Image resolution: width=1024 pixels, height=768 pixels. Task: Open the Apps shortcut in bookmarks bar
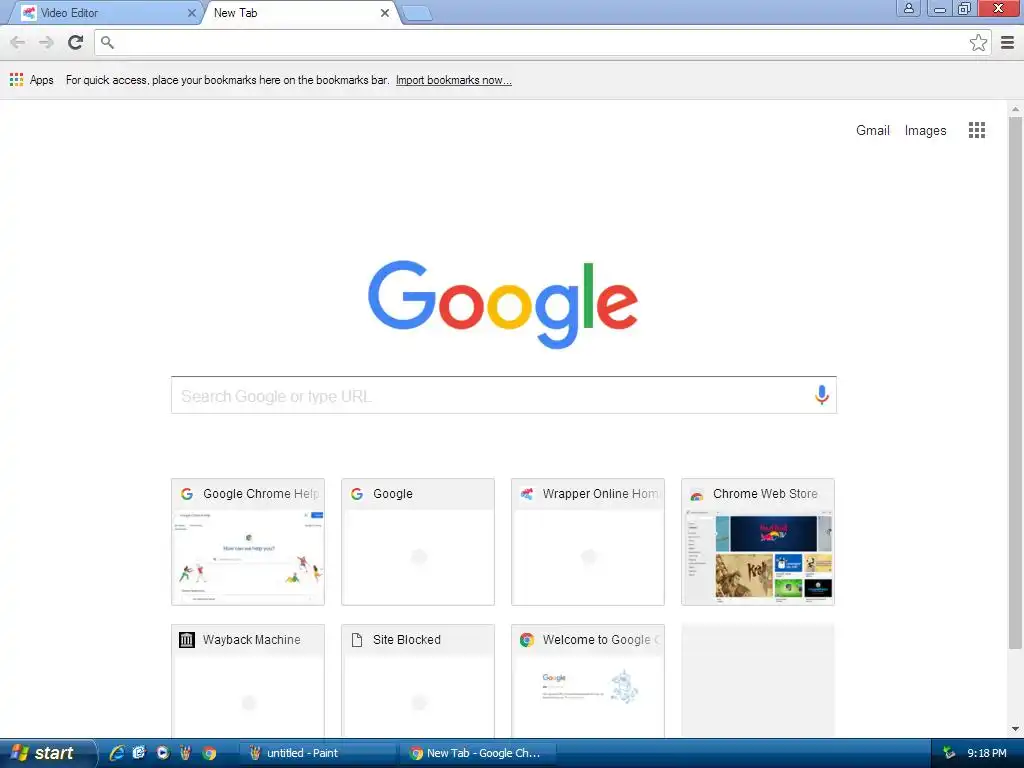(x=32, y=80)
